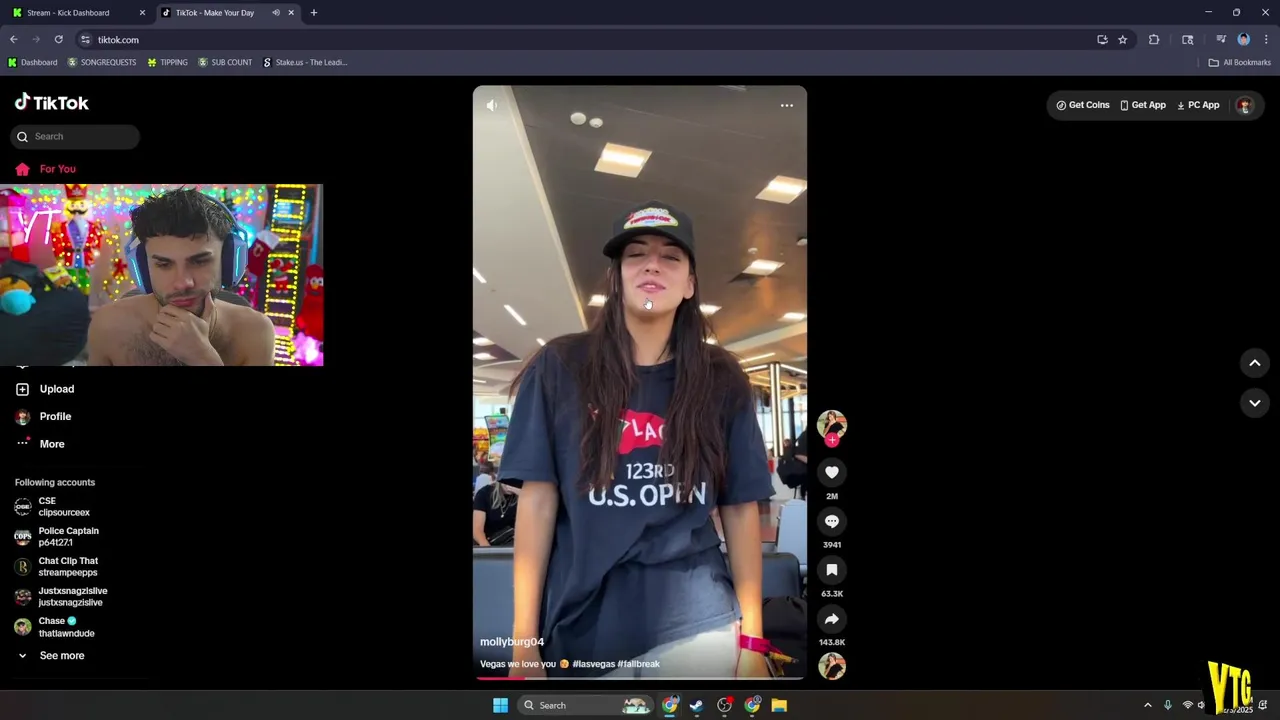Open CSE clipsourceex account
The width and height of the screenshot is (1280, 720).
(52, 507)
